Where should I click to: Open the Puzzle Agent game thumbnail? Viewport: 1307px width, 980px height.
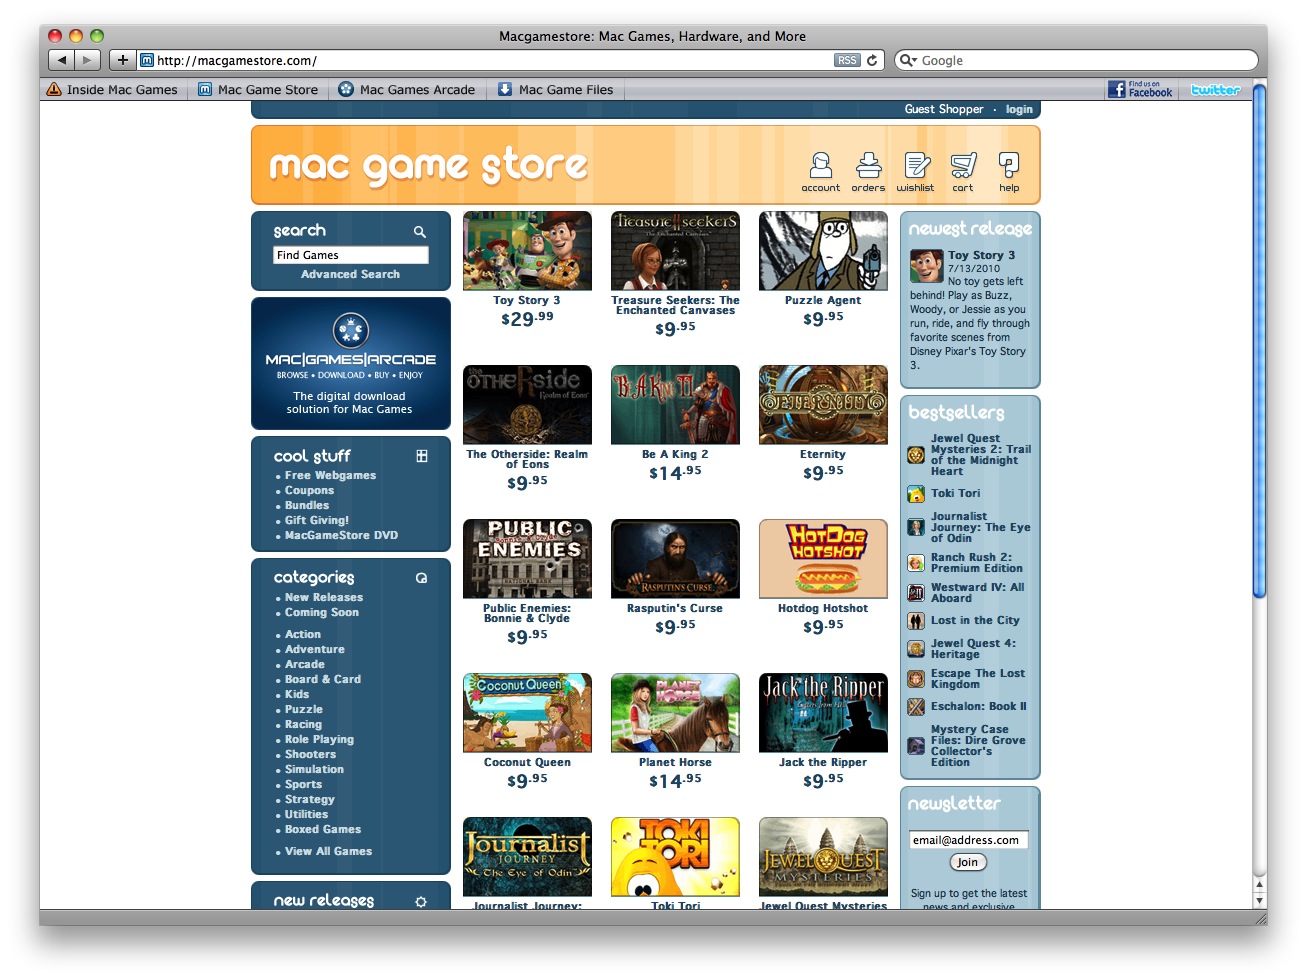[x=823, y=251]
